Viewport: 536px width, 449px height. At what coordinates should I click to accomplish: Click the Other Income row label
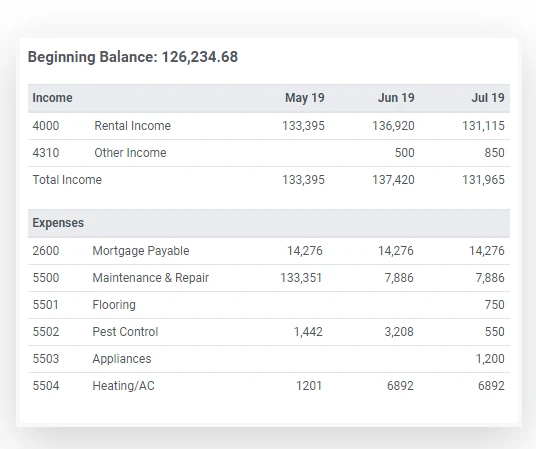coord(130,153)
